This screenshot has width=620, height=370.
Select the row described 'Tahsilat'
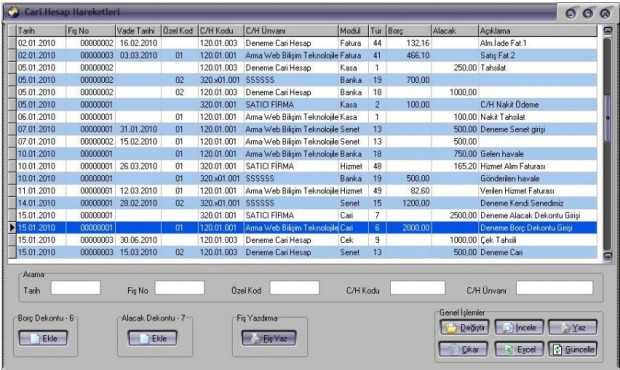(x=302, y=68)
